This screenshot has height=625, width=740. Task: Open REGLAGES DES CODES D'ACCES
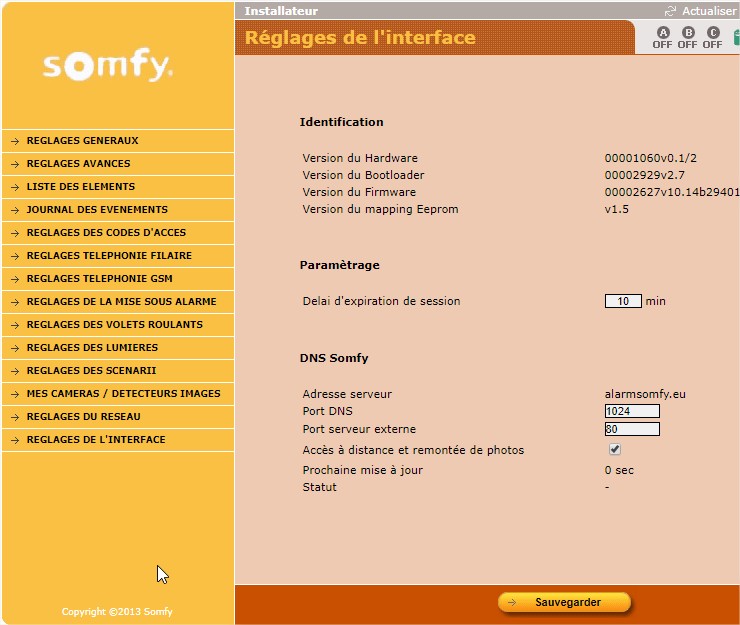pos(106,233)
